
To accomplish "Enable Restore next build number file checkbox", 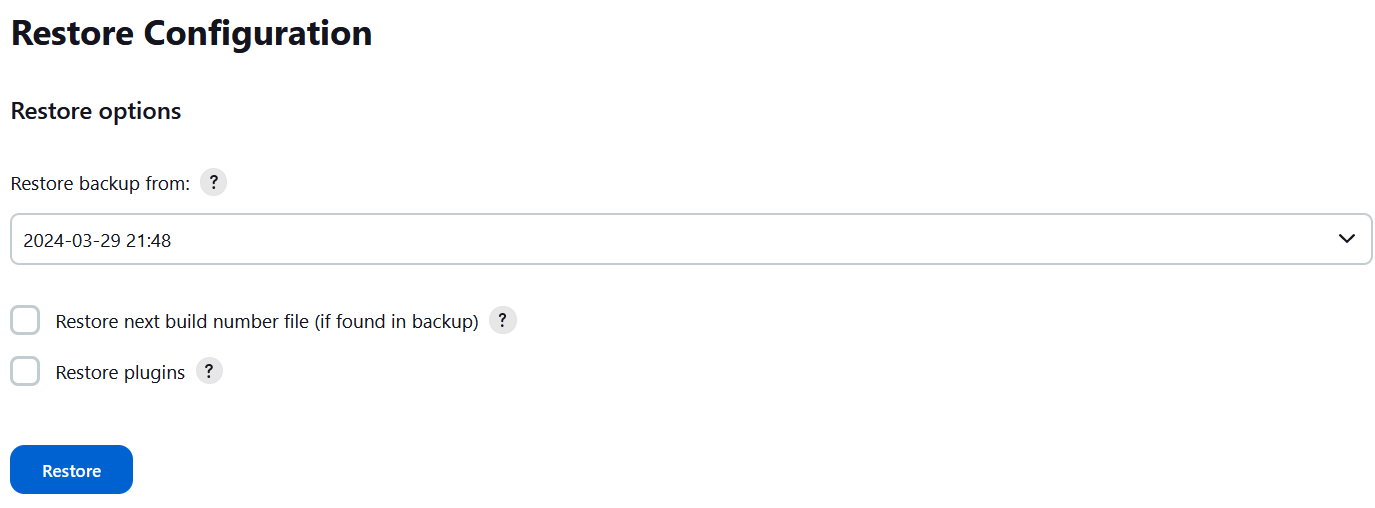I will click(25, 321).
